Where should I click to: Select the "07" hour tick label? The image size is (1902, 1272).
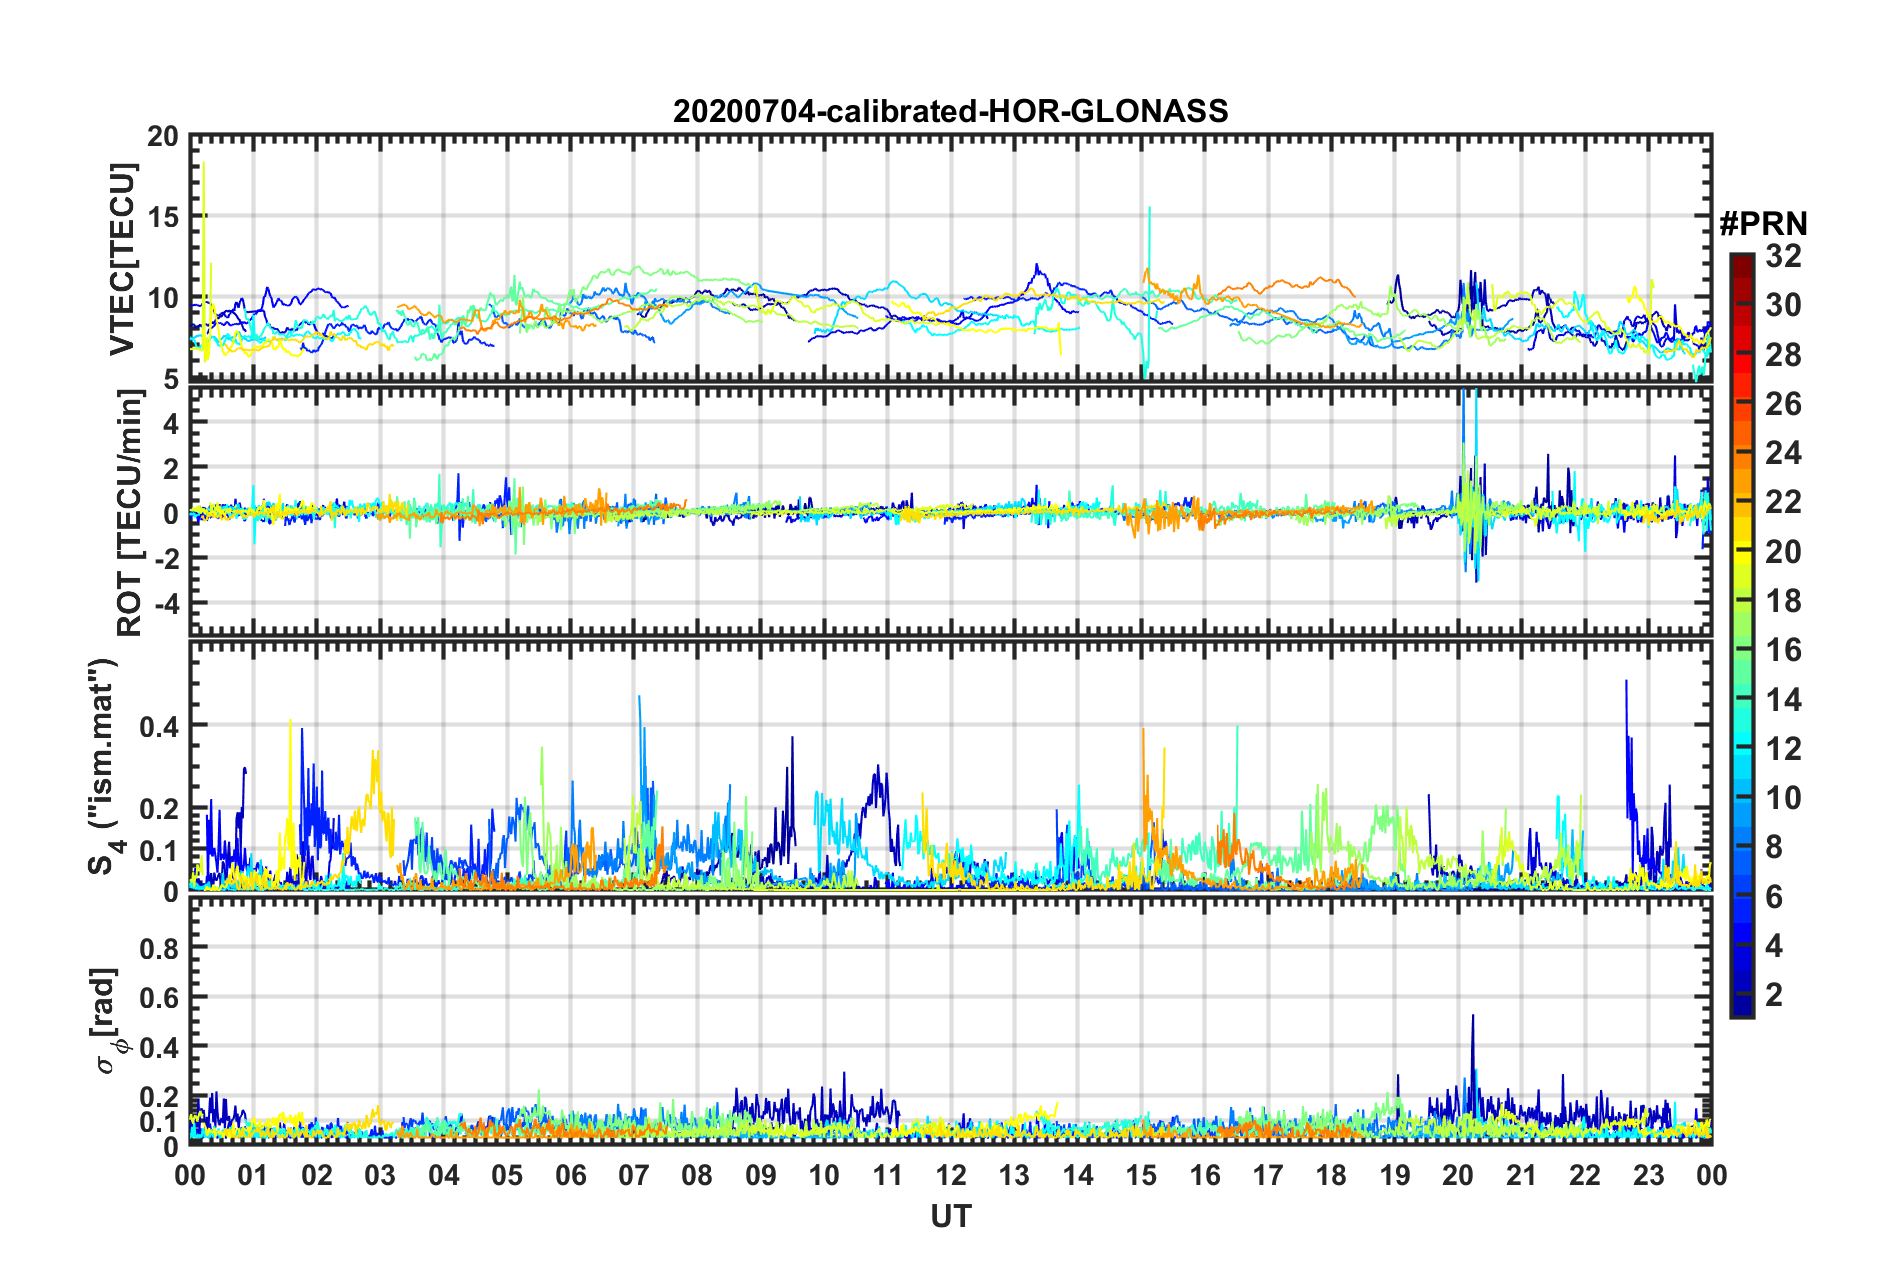pos(634,1175)
